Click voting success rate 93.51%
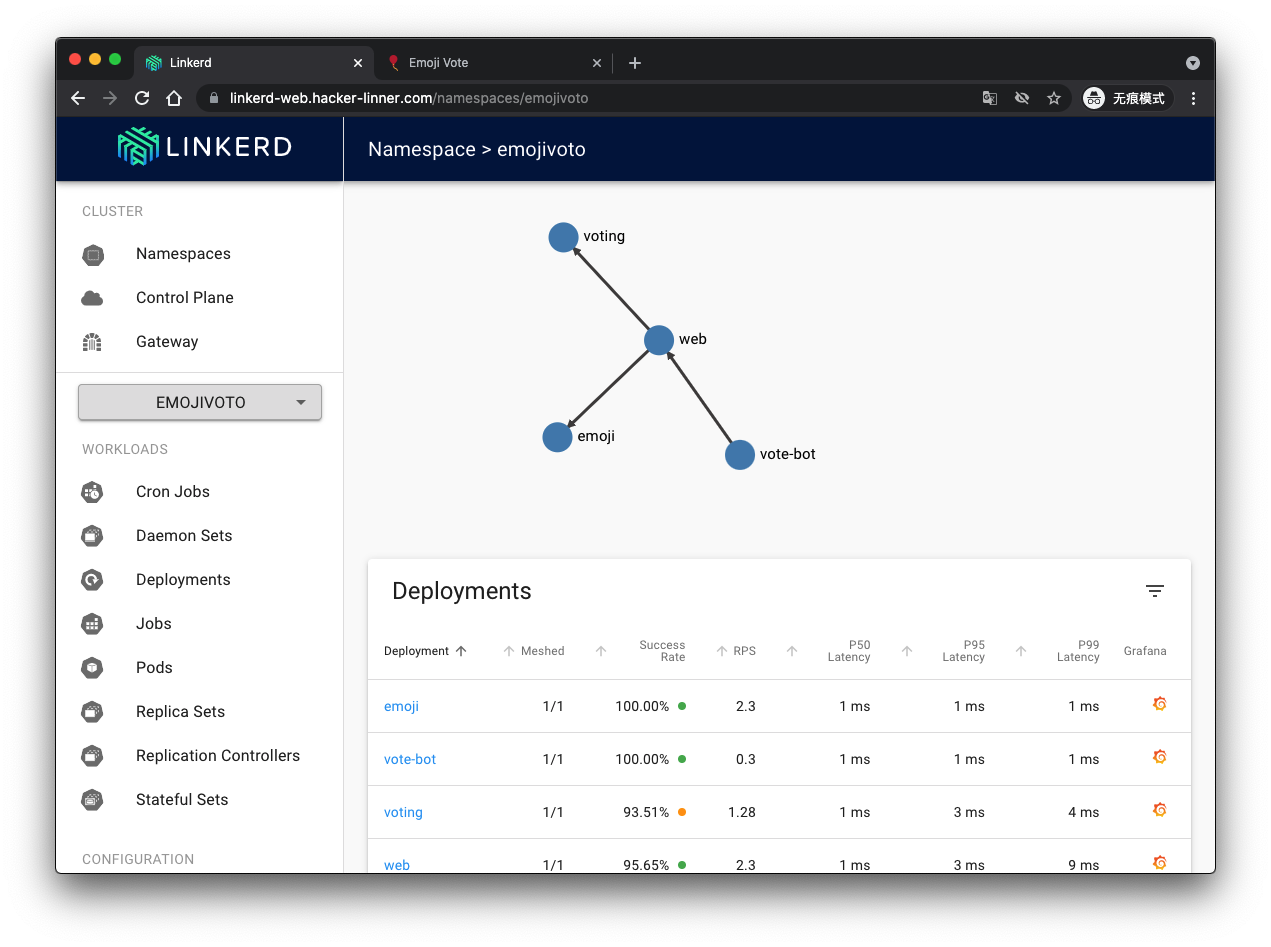Image resolution: width=1271 pixels, height=947 pixels. (646, 812)
